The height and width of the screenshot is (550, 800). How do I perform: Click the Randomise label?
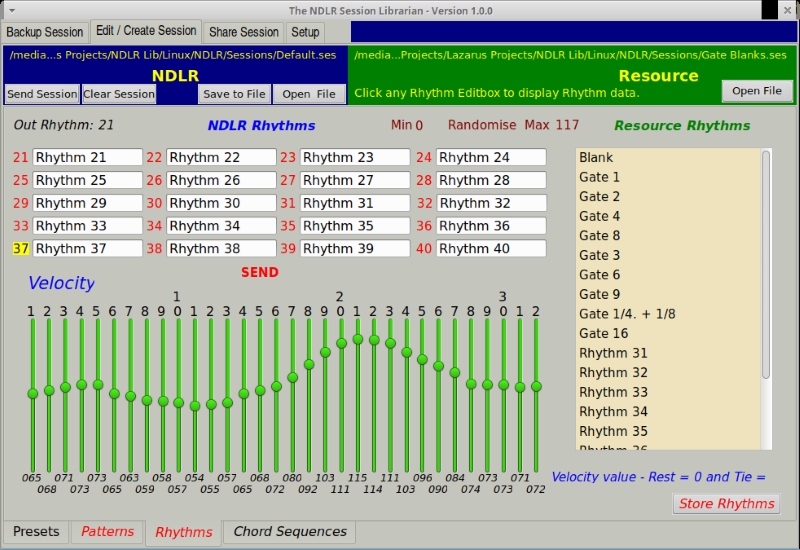click(482, 125)
